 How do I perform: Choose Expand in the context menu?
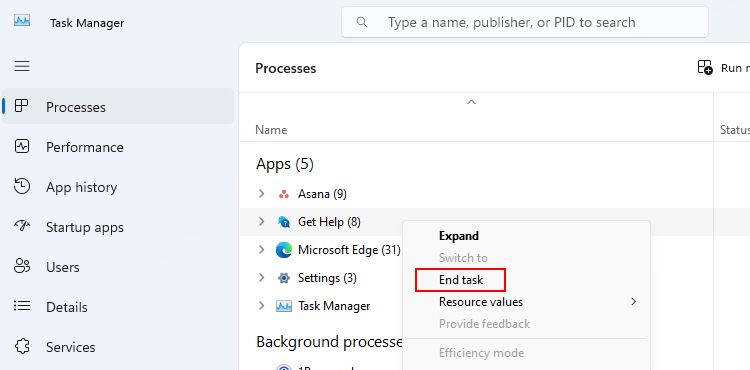point(459,236)
